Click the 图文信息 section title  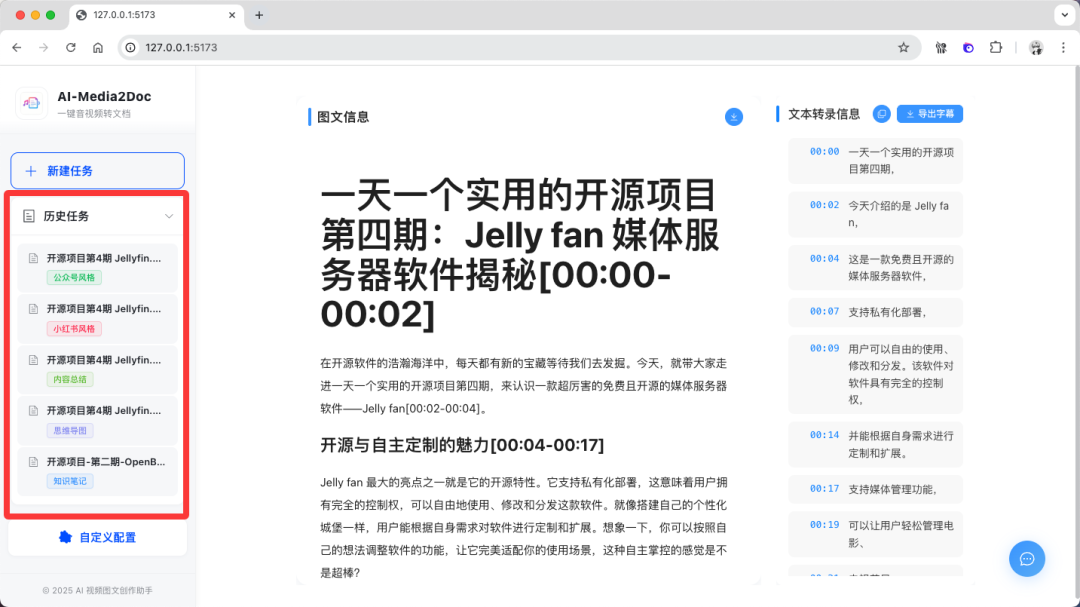coord(343,117)
